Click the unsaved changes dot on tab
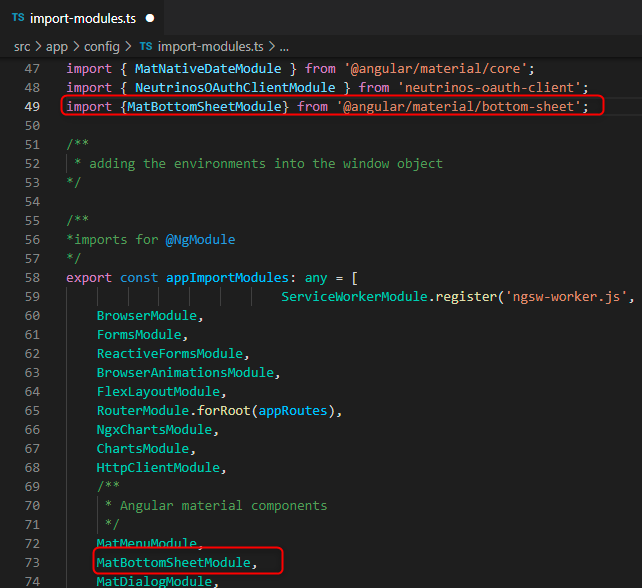Image resolution: width=642 pixels, height=588 pixels. point(150,18)
